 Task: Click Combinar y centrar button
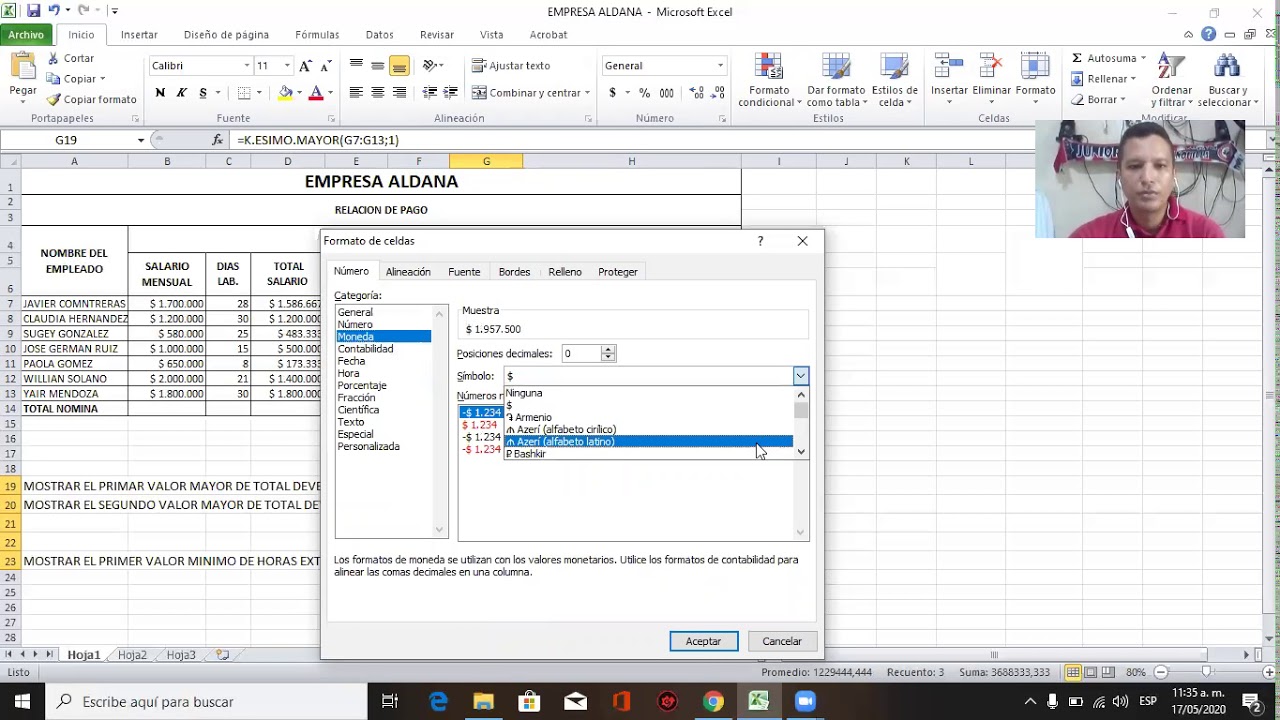click(x=527, y=93)
